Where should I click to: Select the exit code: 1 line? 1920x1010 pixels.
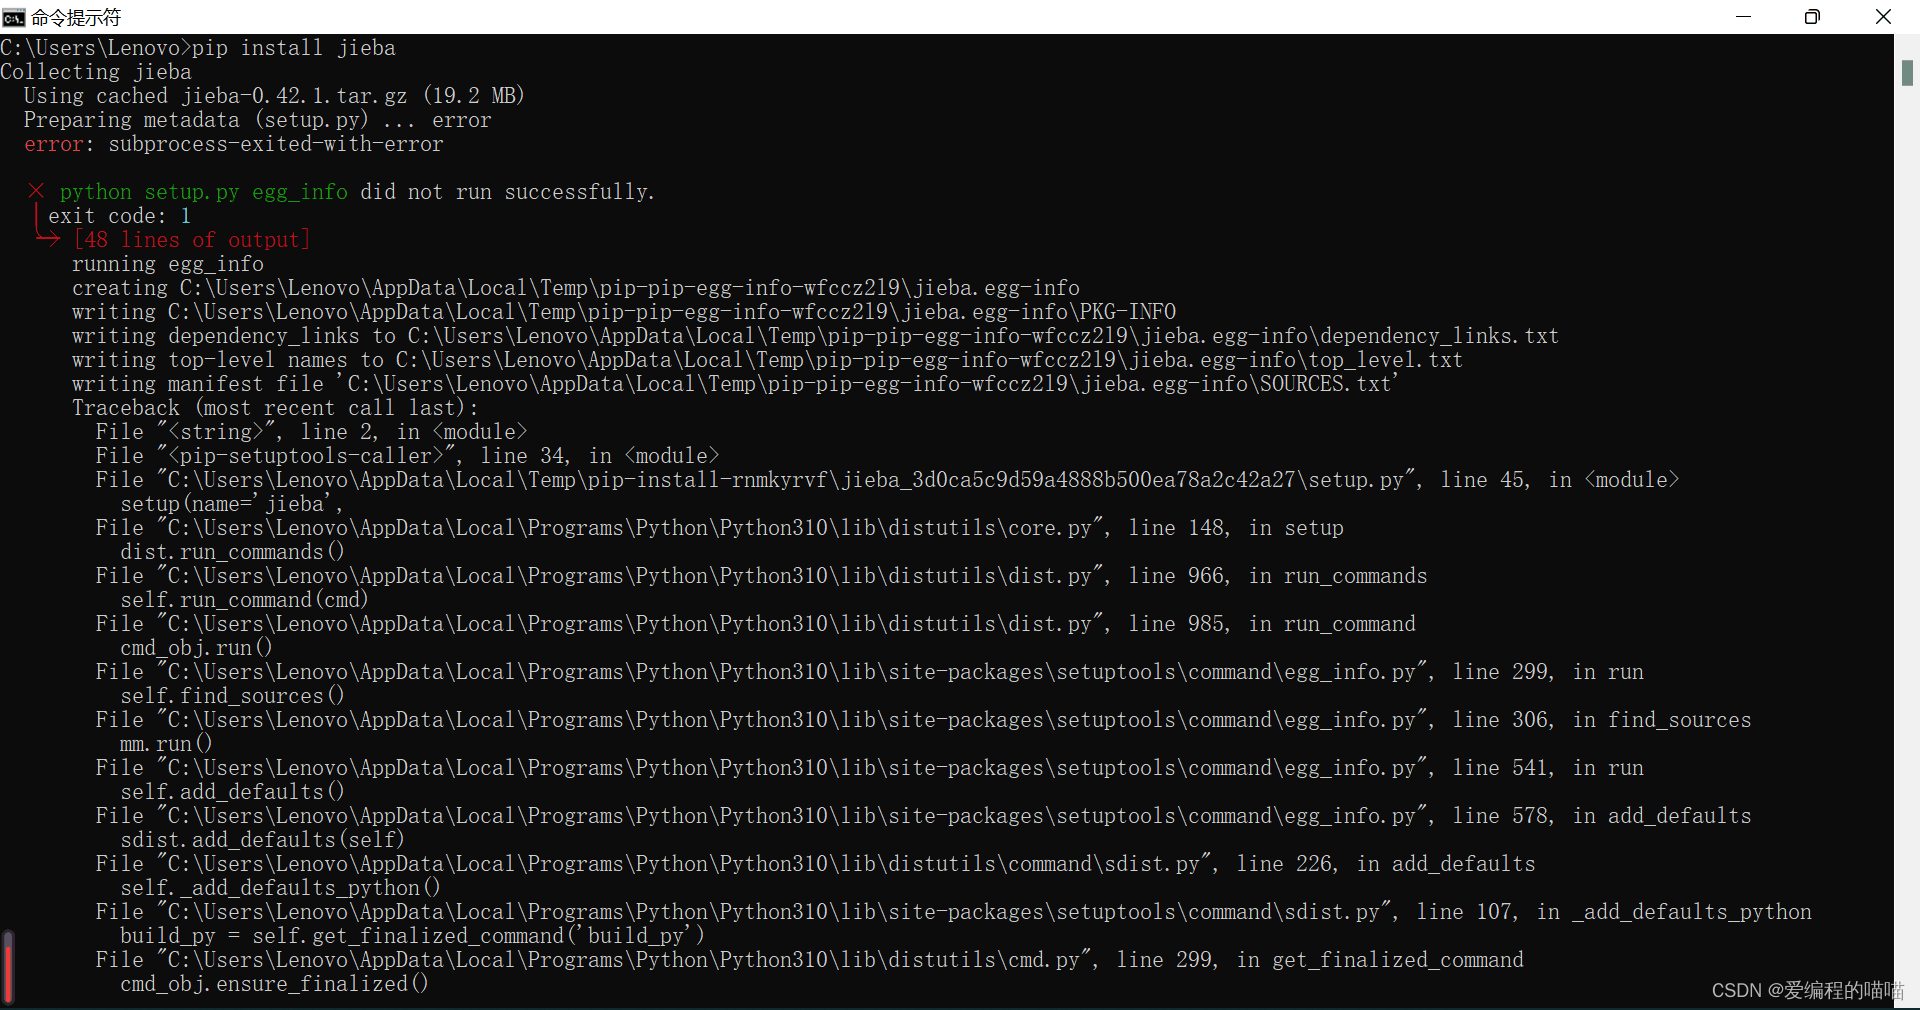[122, 215]
